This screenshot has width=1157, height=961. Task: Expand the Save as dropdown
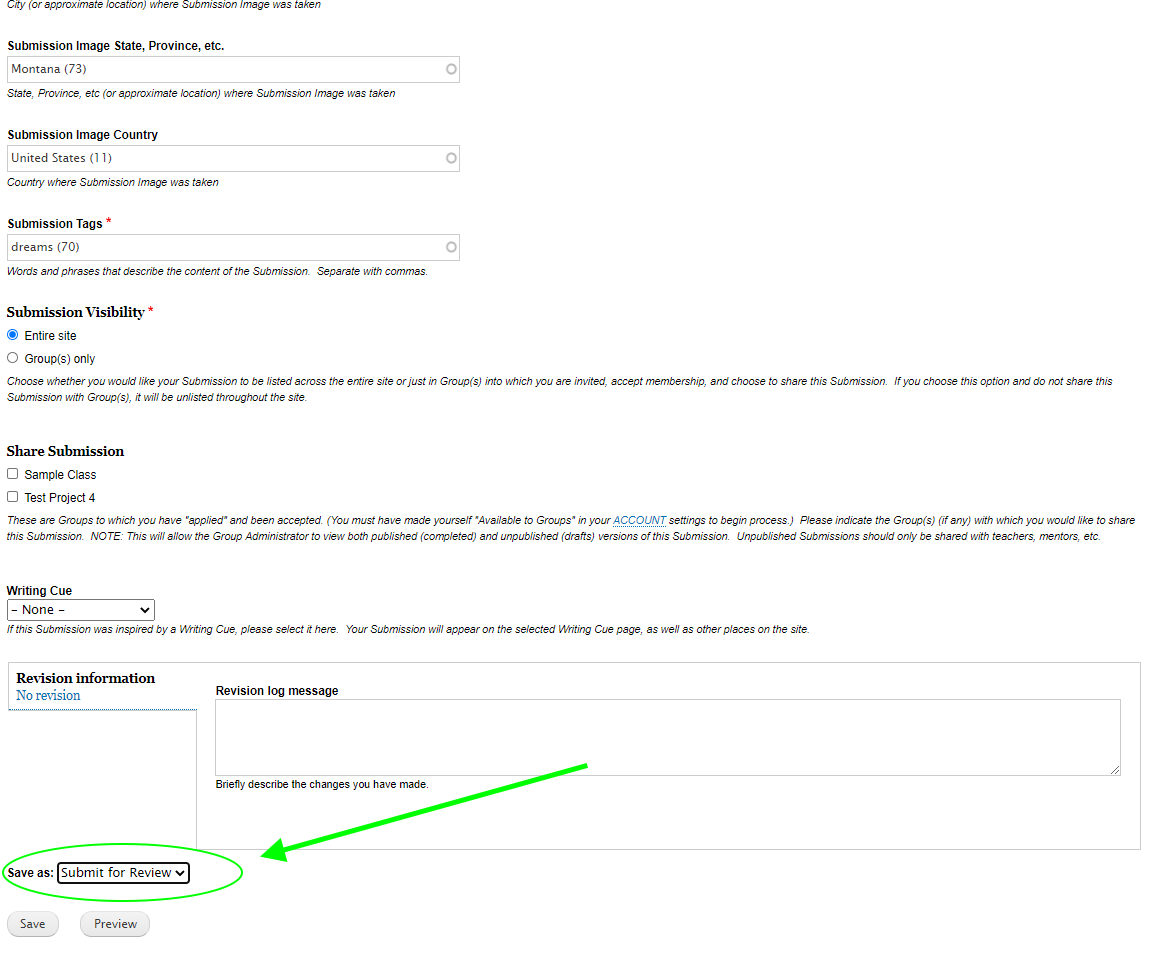tap(123, 873)
